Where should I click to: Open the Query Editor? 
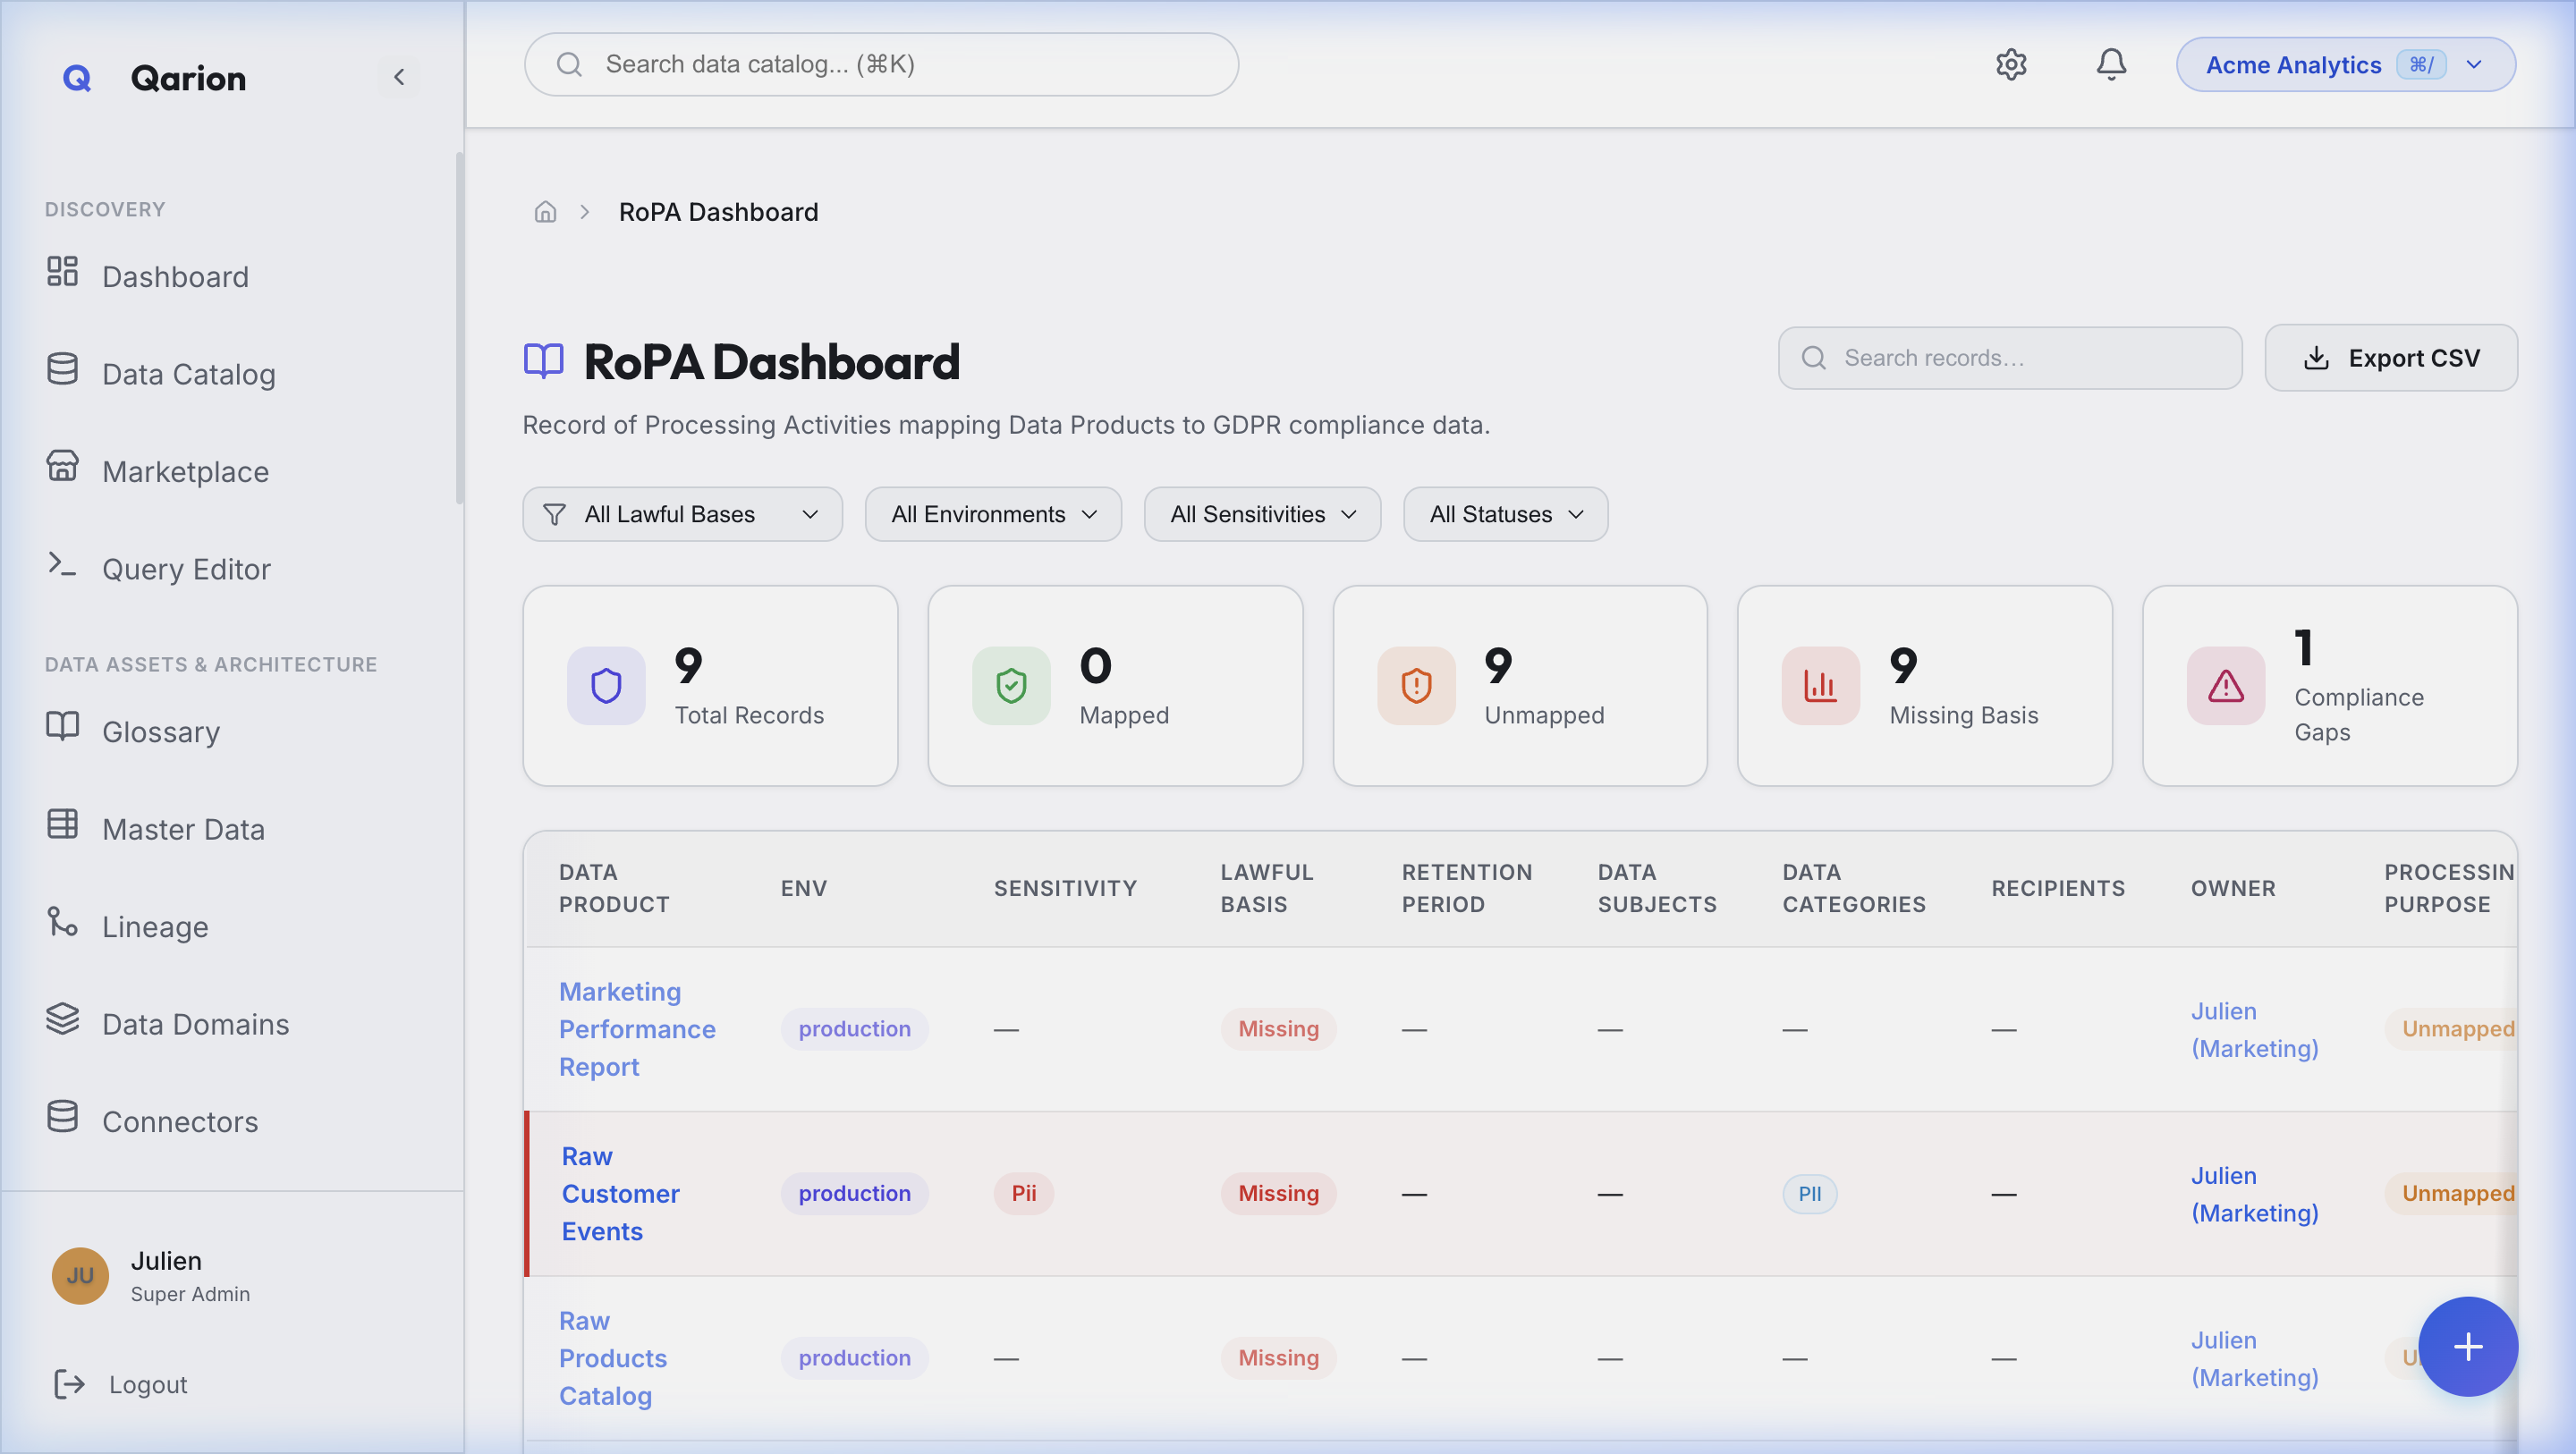coord(186,568)
